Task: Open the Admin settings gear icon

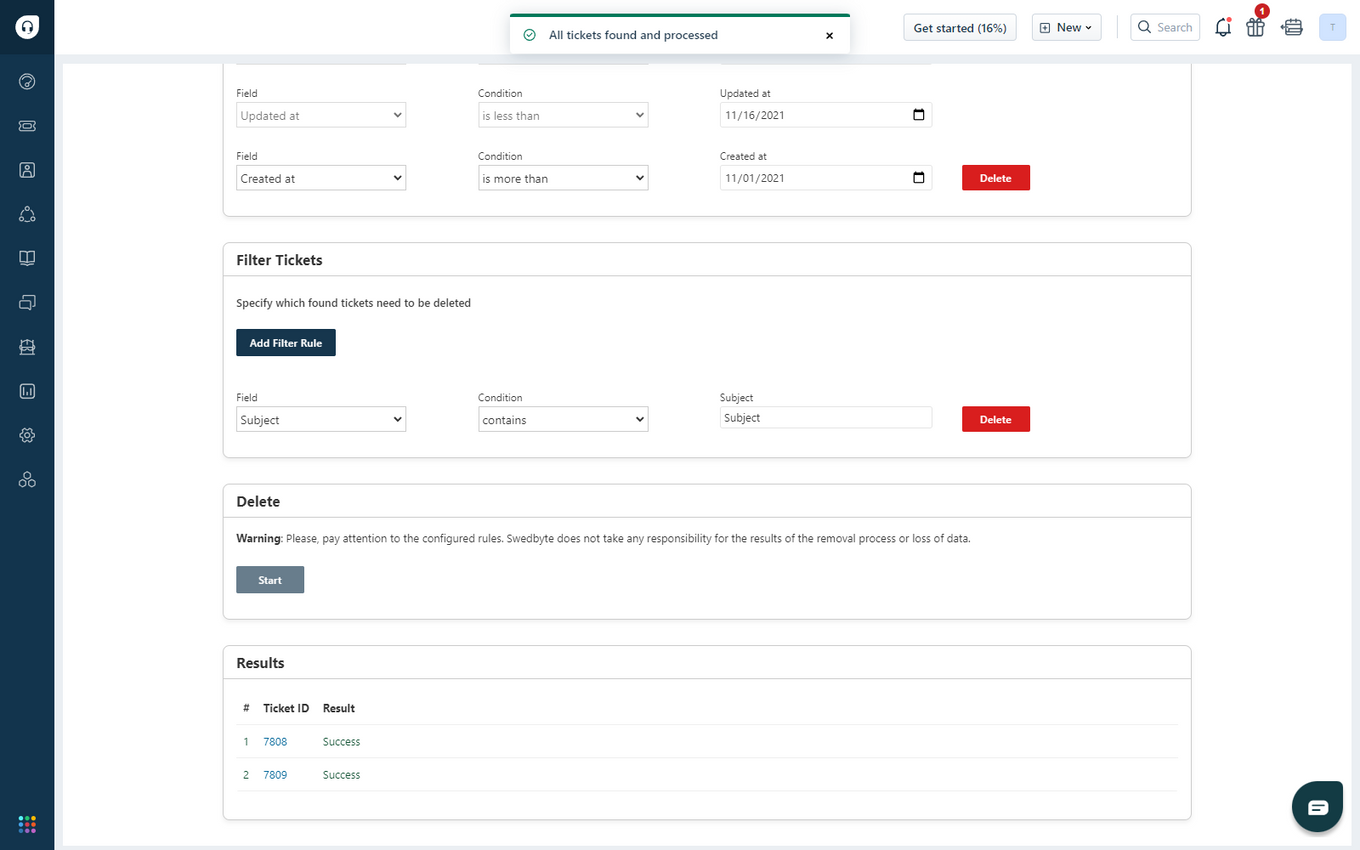Action: (27, 435)
